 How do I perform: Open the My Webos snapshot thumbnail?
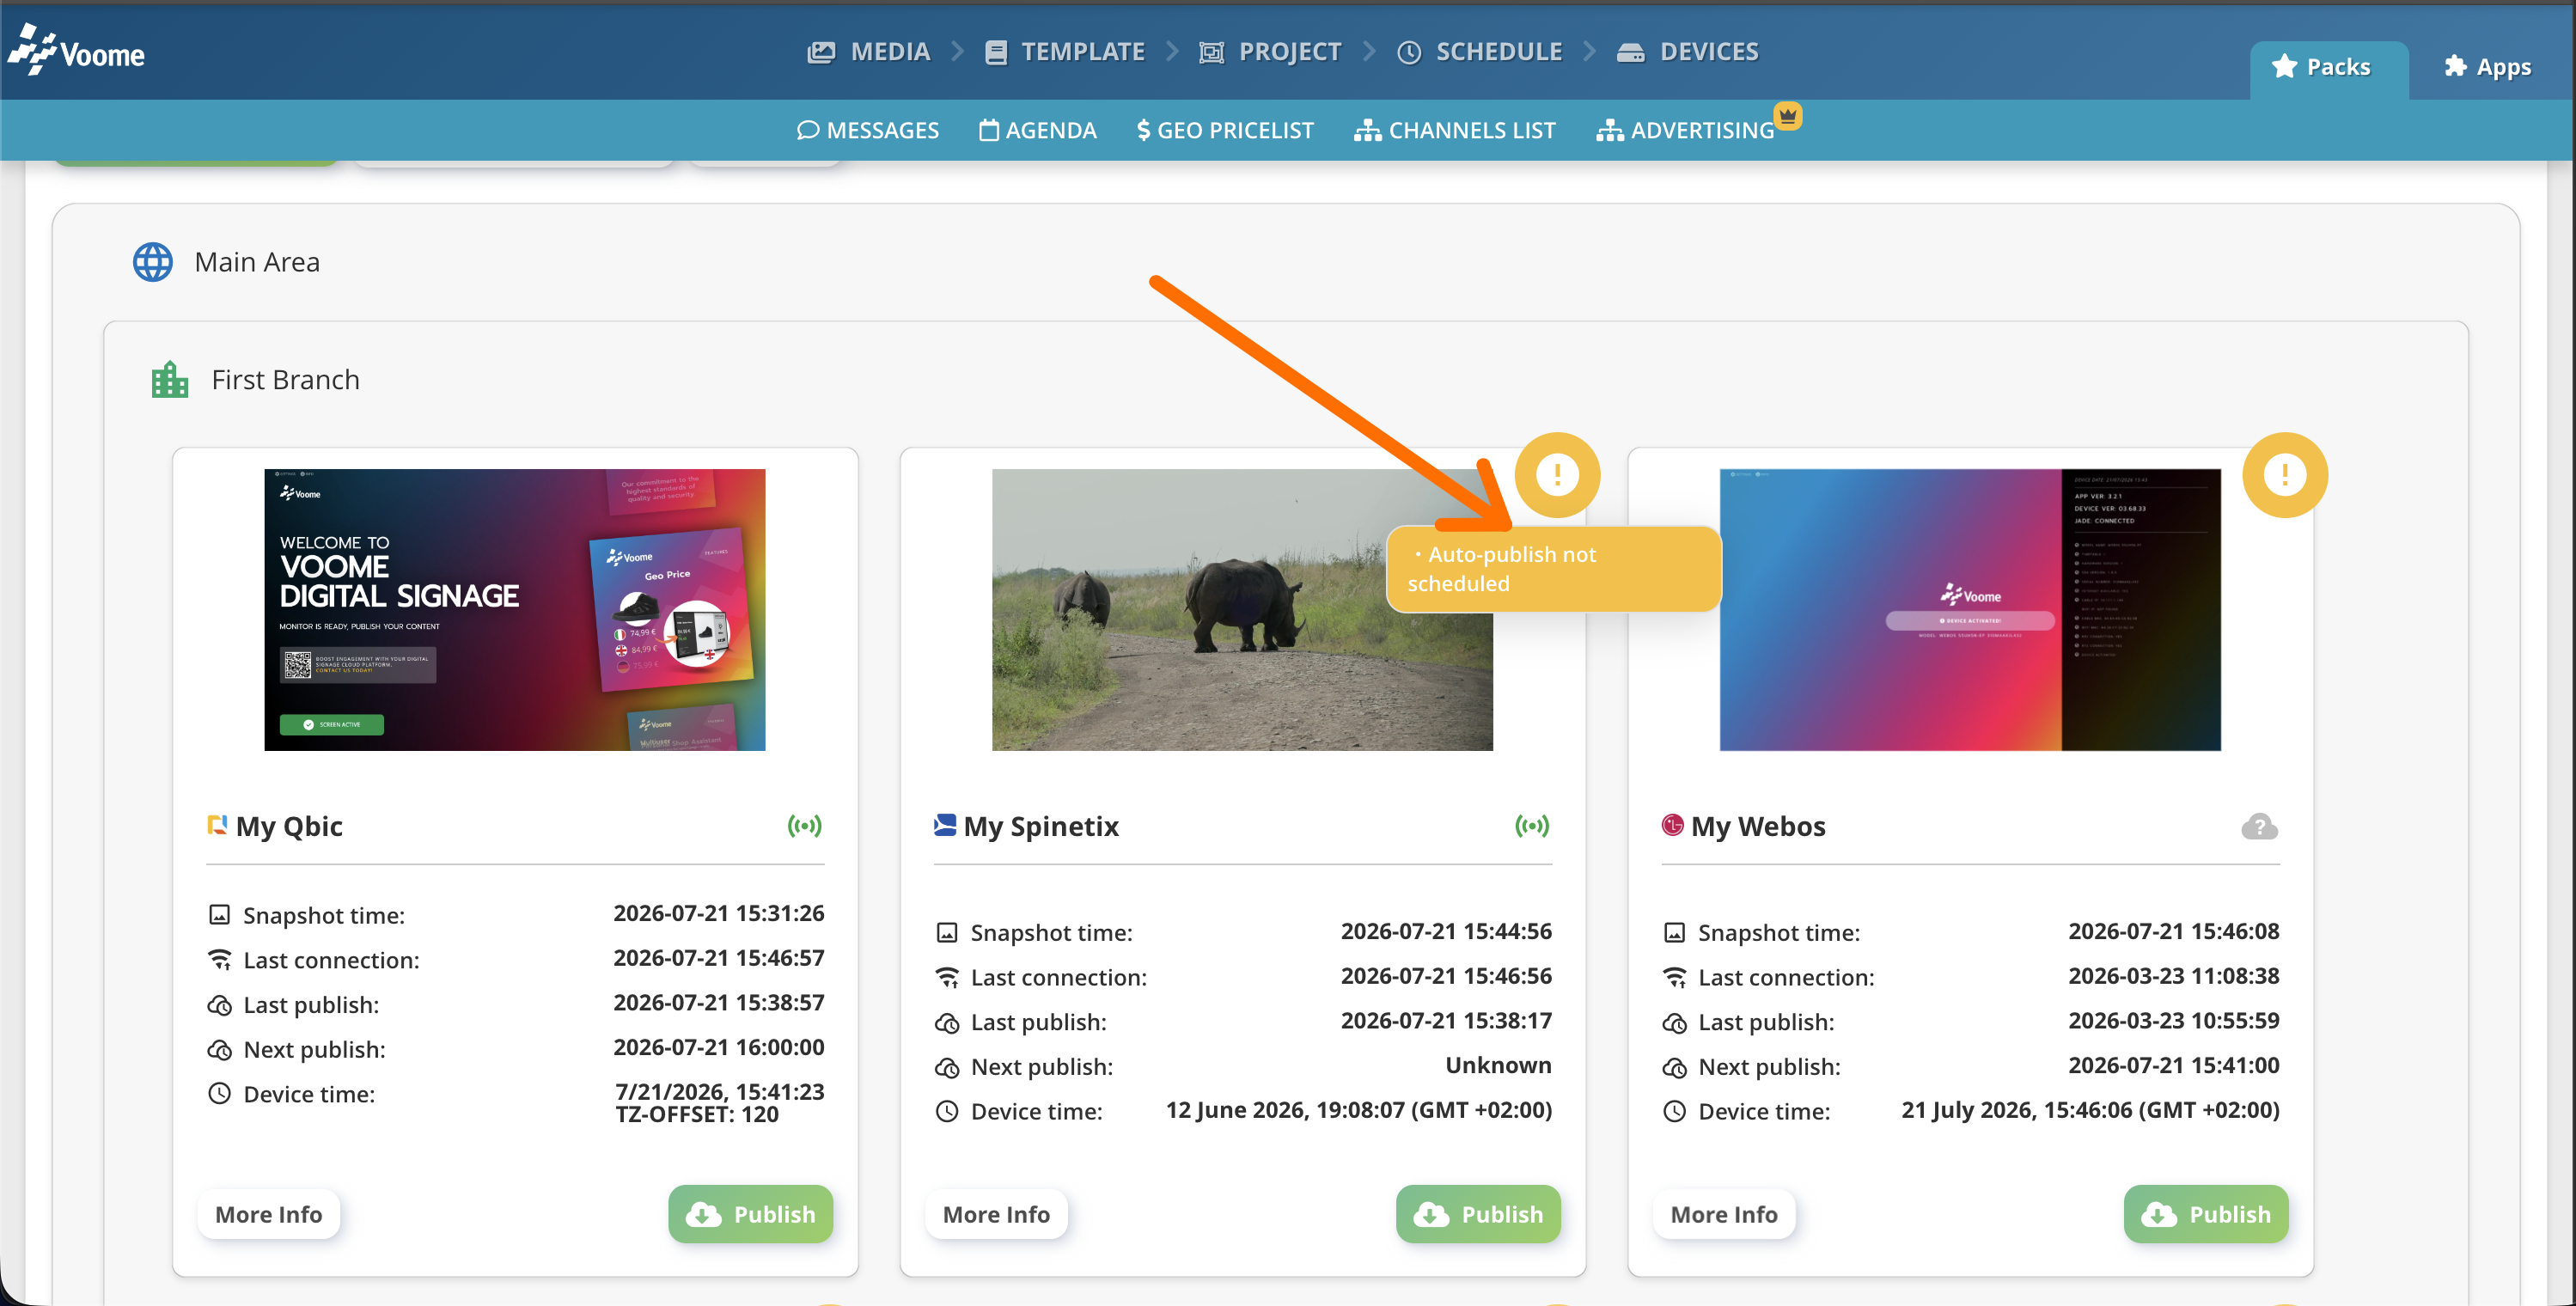point(1970,609)
